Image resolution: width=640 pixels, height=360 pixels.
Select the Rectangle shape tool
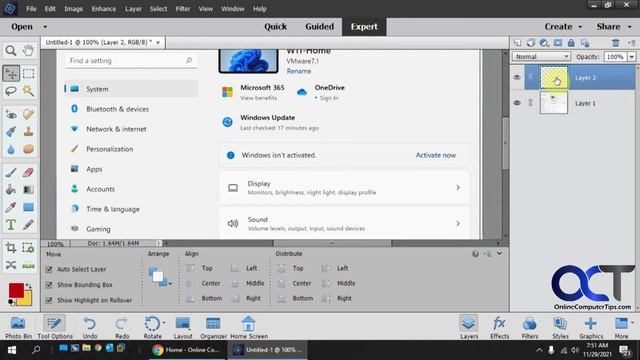click(x=28, y=207)
